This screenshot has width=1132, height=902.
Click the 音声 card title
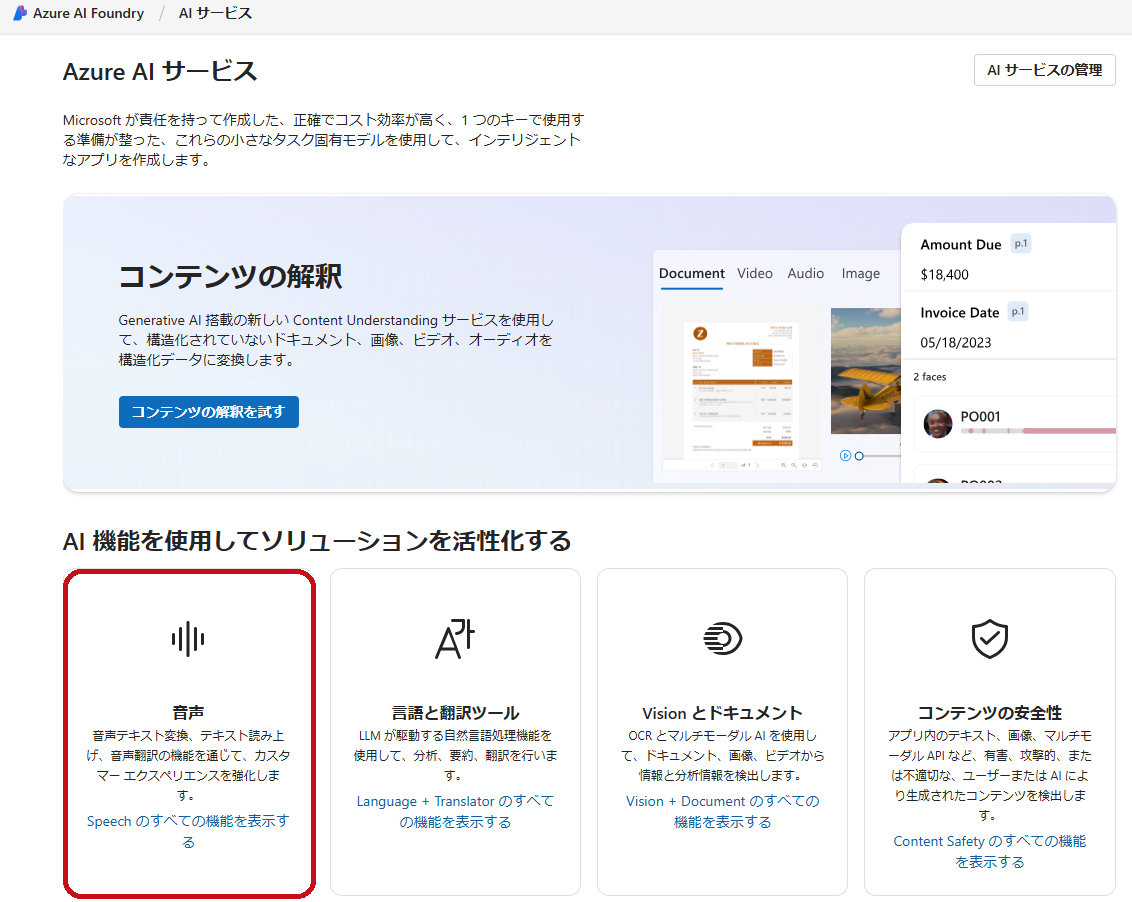tap(188, 713)
